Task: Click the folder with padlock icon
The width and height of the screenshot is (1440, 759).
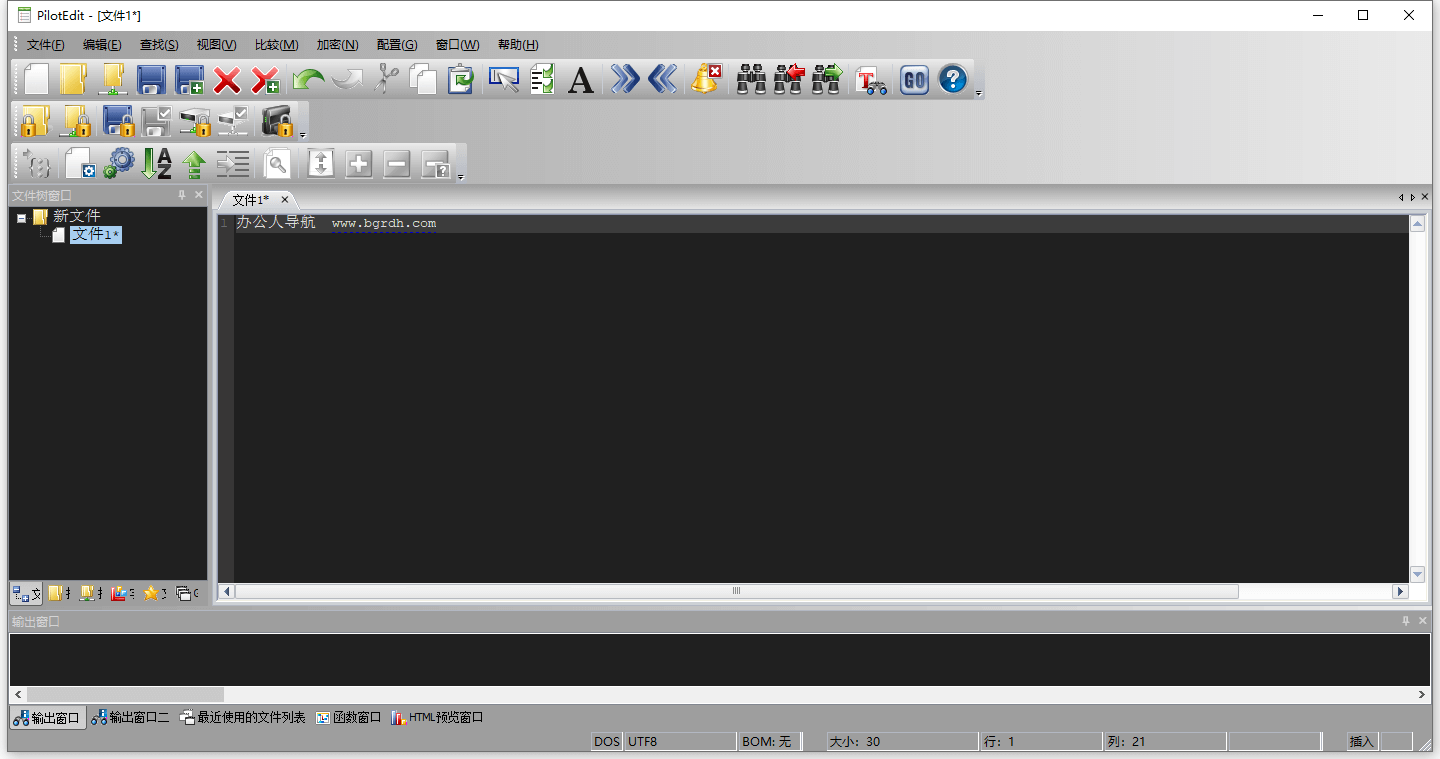Action: tap(36, 122)
